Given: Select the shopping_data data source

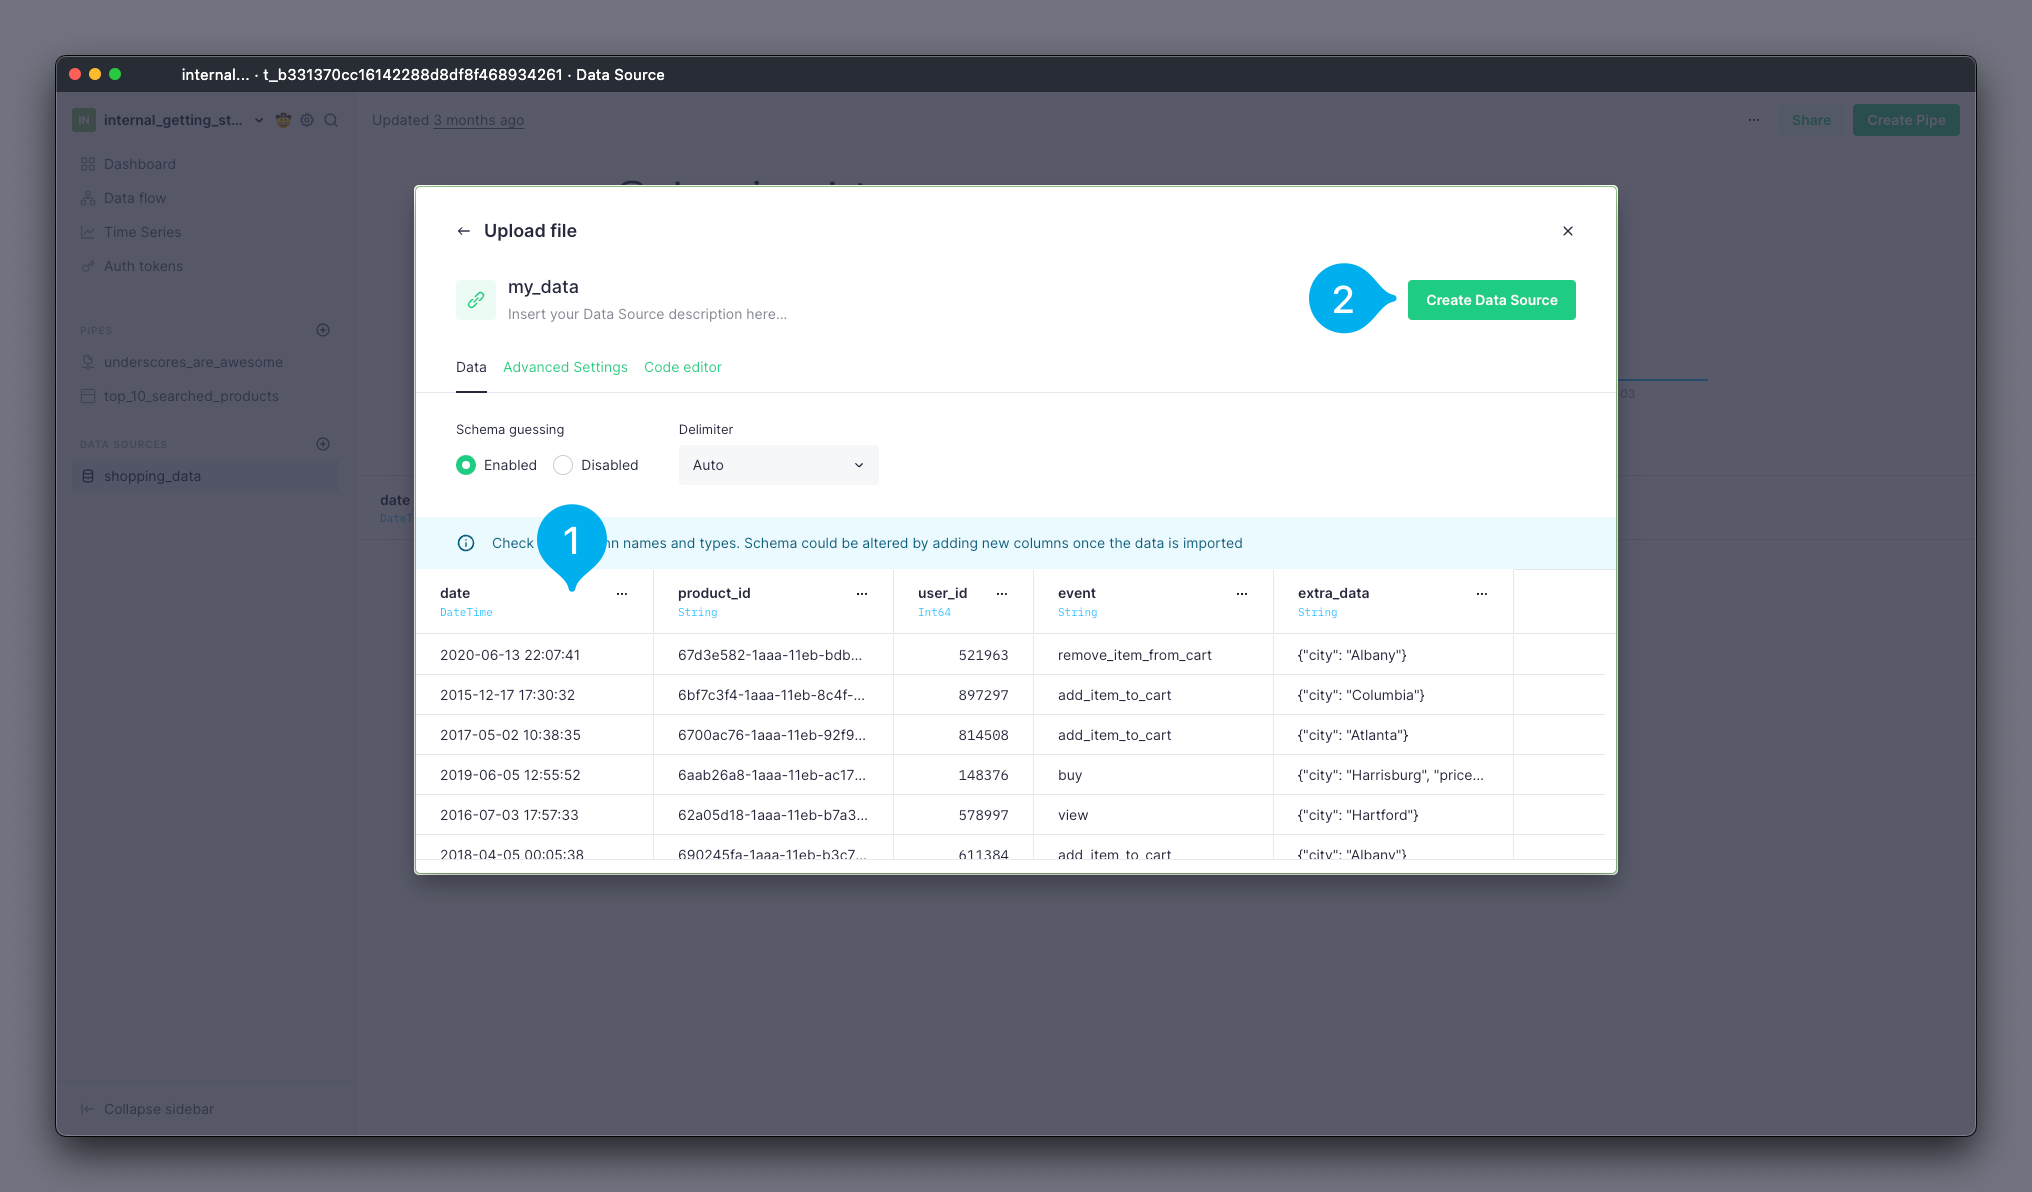Looking at the screenshot, I should pyautogui.click(x=206, y=476).
